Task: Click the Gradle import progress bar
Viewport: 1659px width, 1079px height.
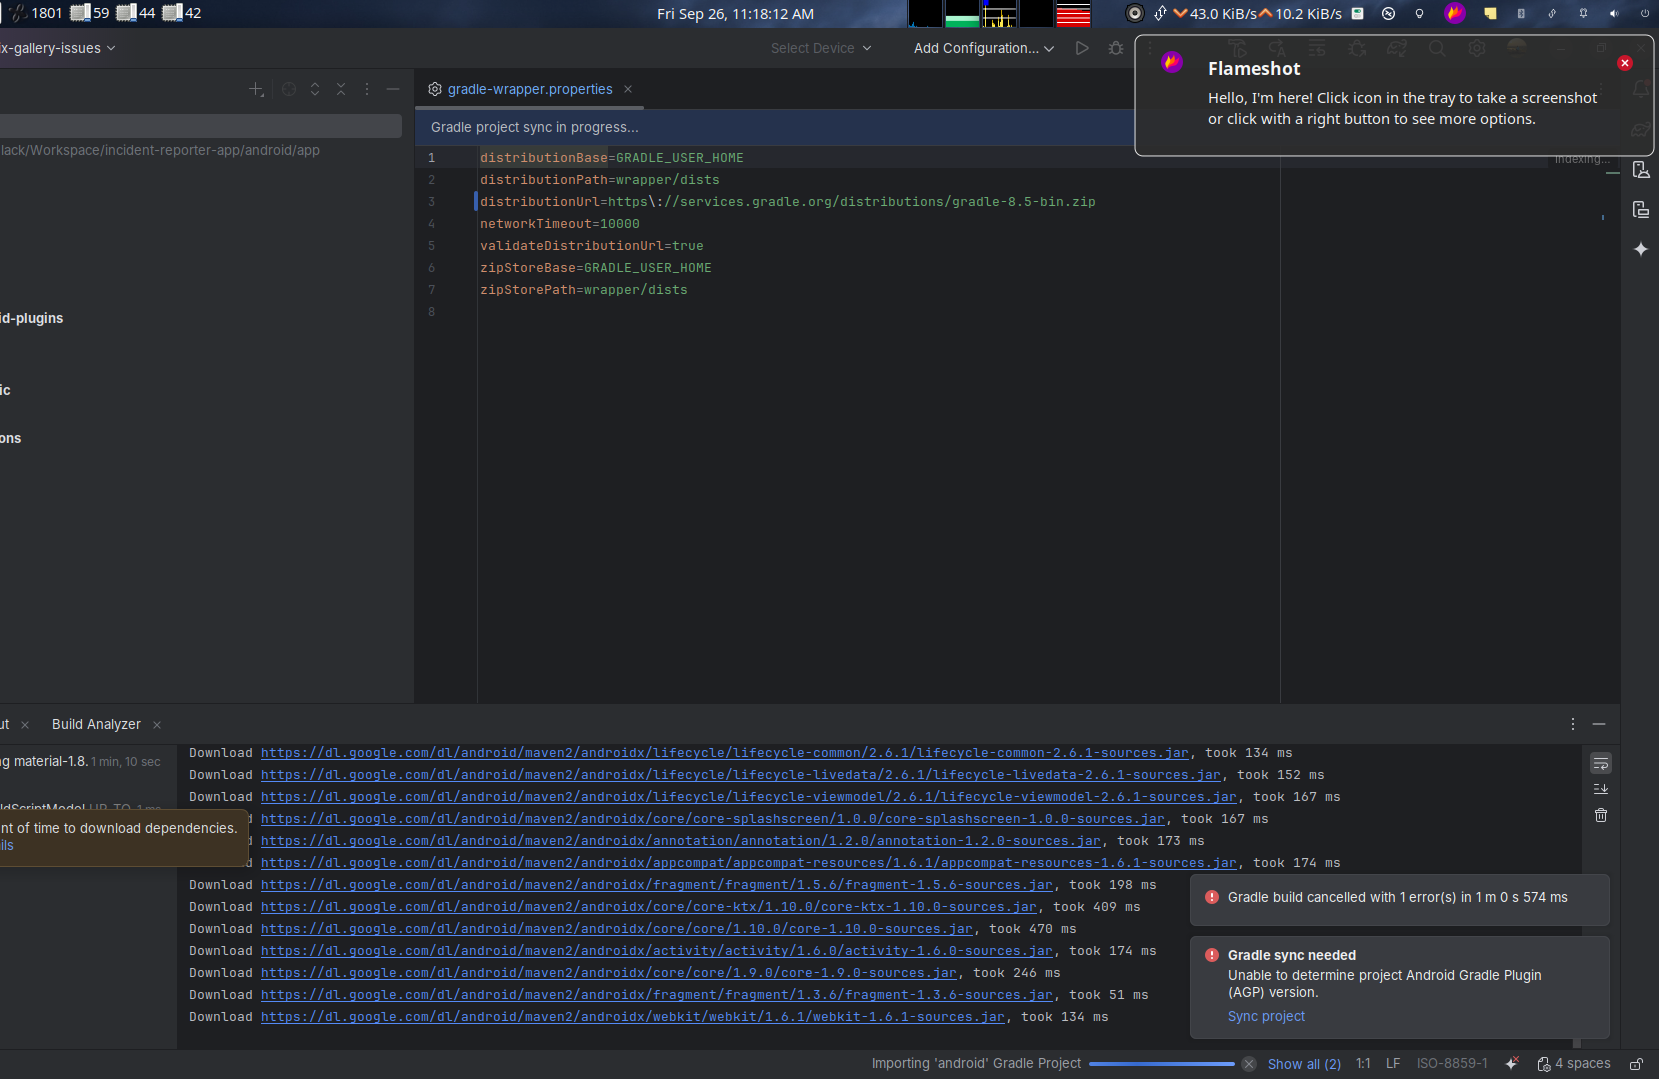Action: [1161, 1064]
